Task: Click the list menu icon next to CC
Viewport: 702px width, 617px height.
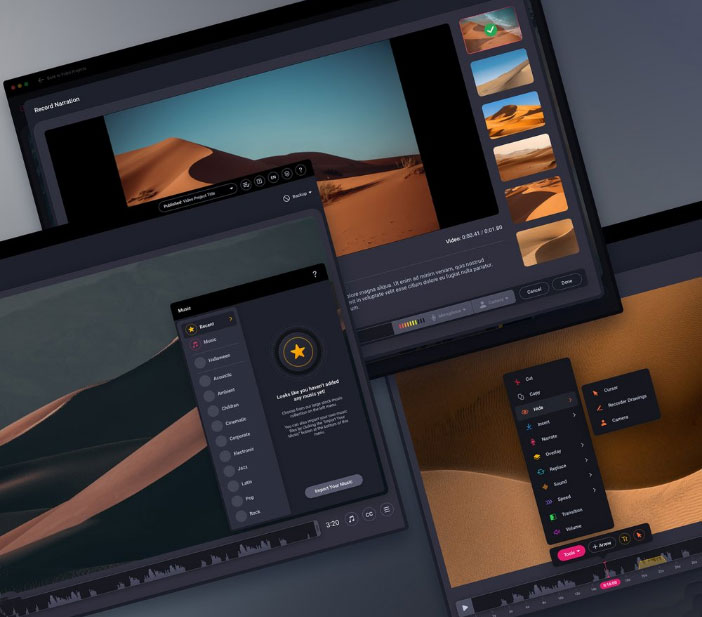Action: [387, 510]
